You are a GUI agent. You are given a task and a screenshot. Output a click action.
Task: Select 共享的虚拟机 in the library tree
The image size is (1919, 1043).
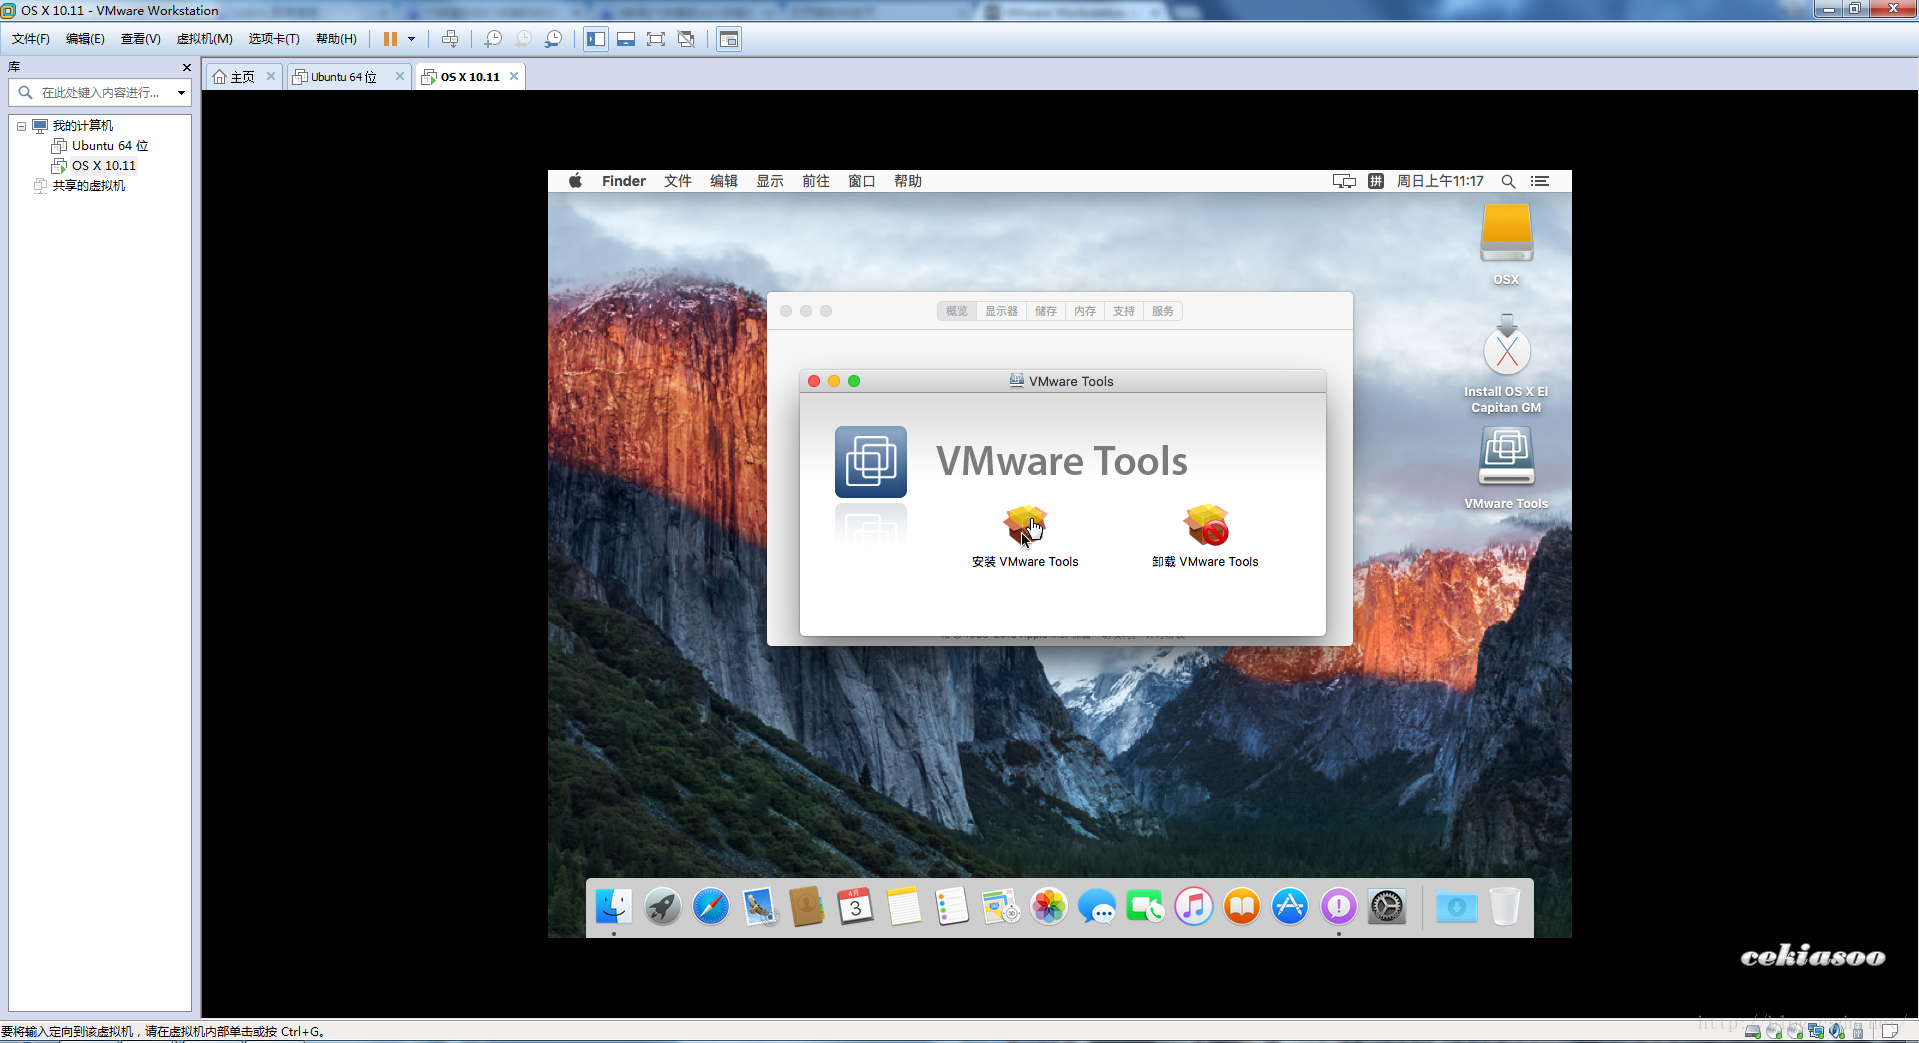[x=79, y=186]
